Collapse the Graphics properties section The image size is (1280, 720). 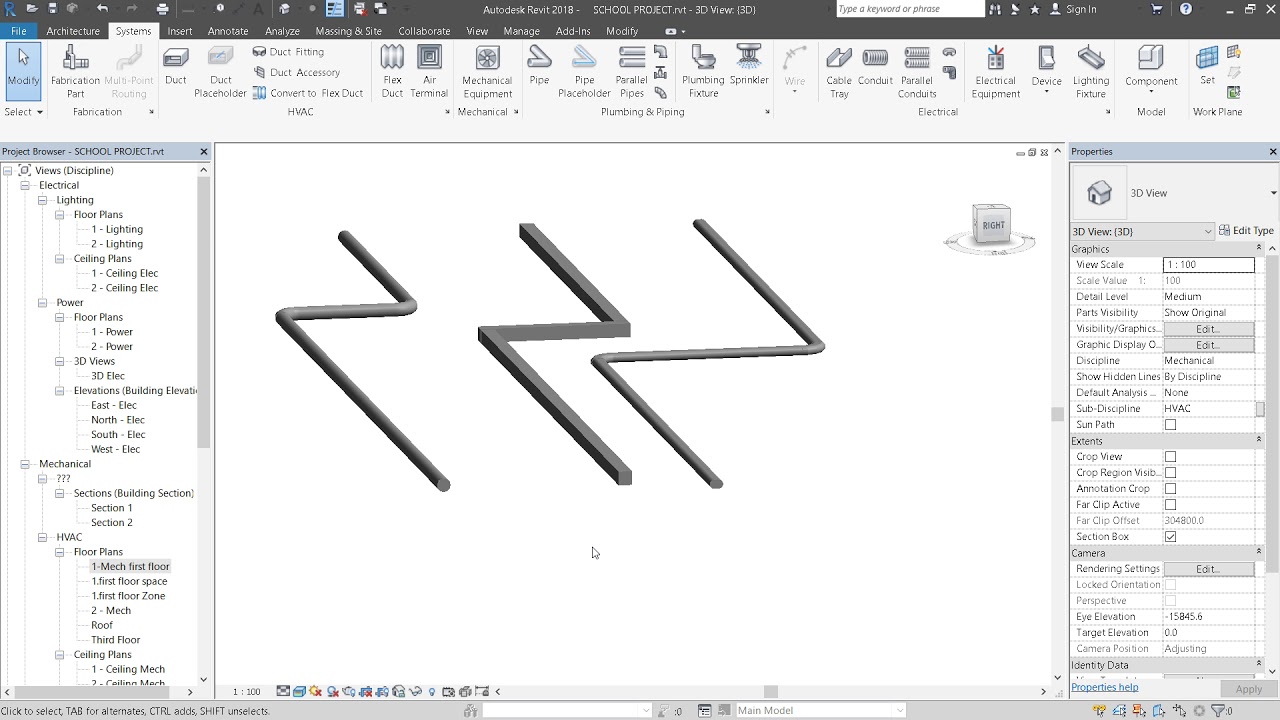(x=1258, y=248)
